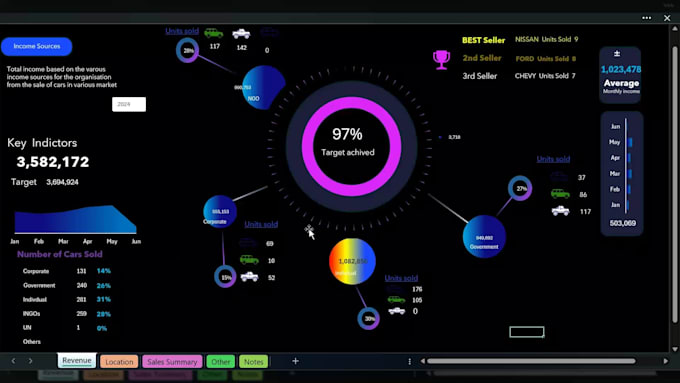The height and width of the screenshot is (383, 680).
Task: Add a new sheet with the plus icon
Action: (x=295, y=361)
